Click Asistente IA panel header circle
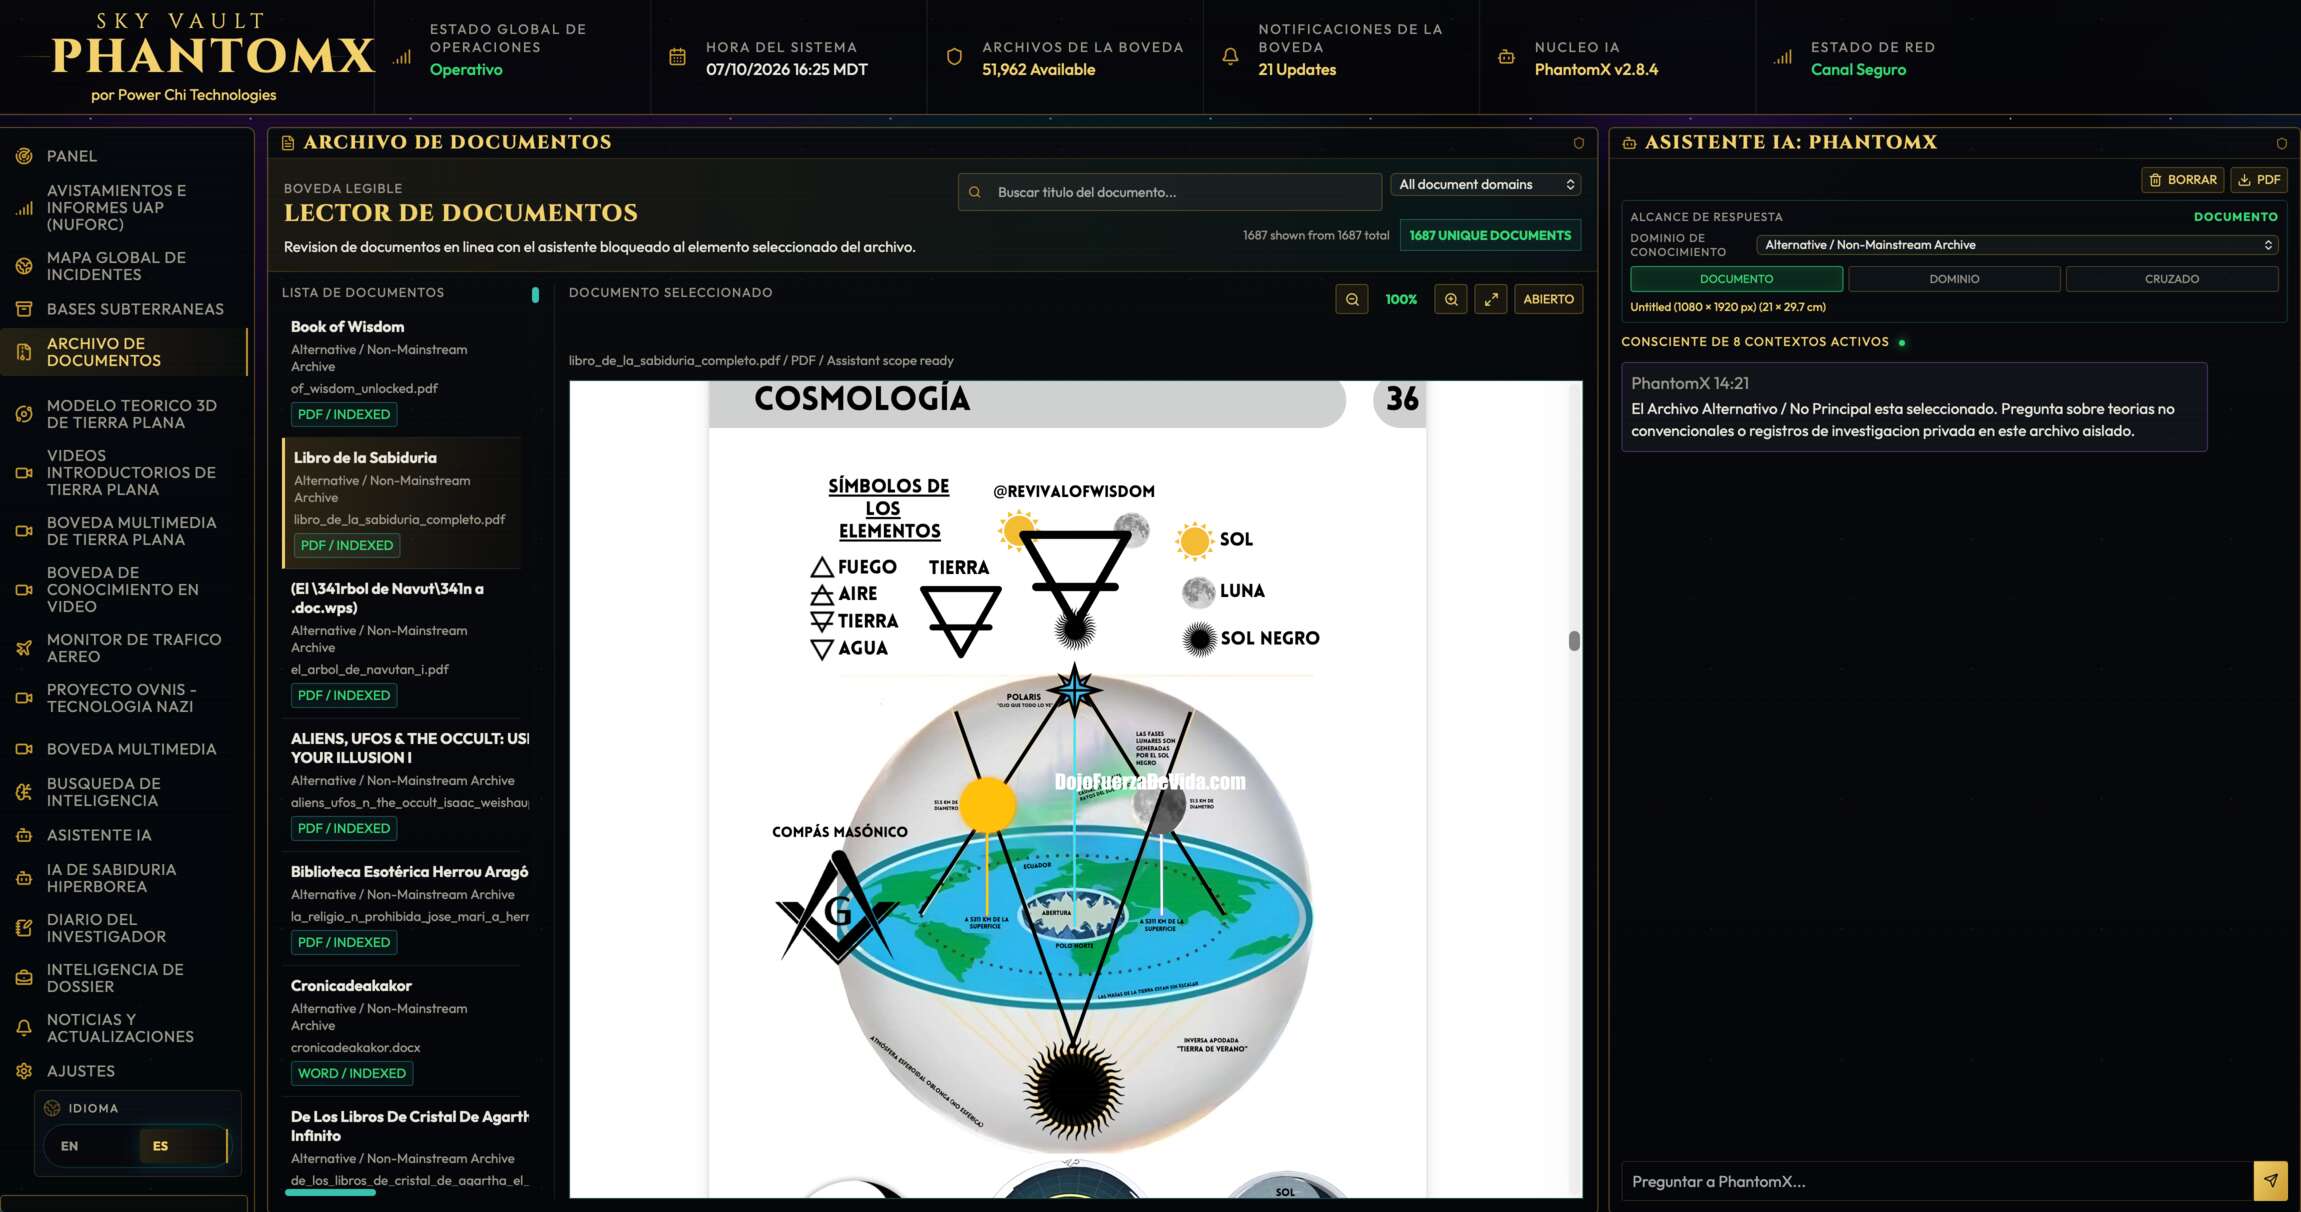 coord(2281,143)
